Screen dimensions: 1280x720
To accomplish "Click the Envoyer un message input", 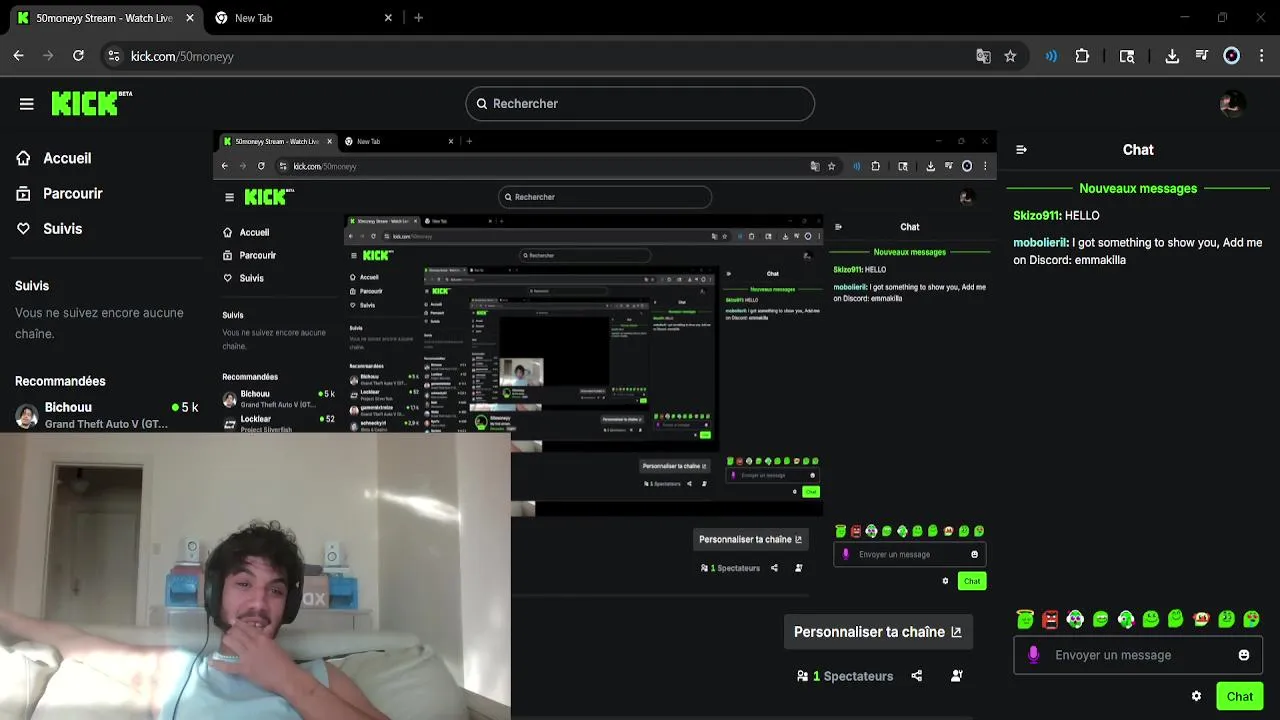I will tap(1138, 655).
